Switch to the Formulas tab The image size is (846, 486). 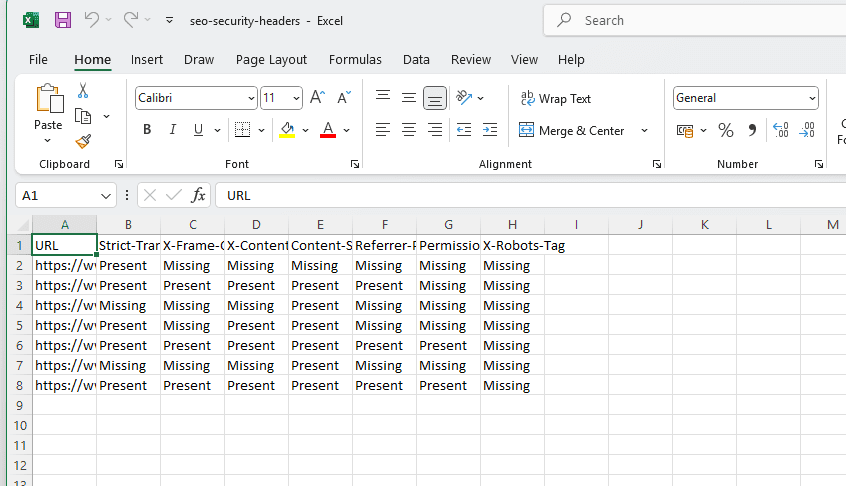355,60
